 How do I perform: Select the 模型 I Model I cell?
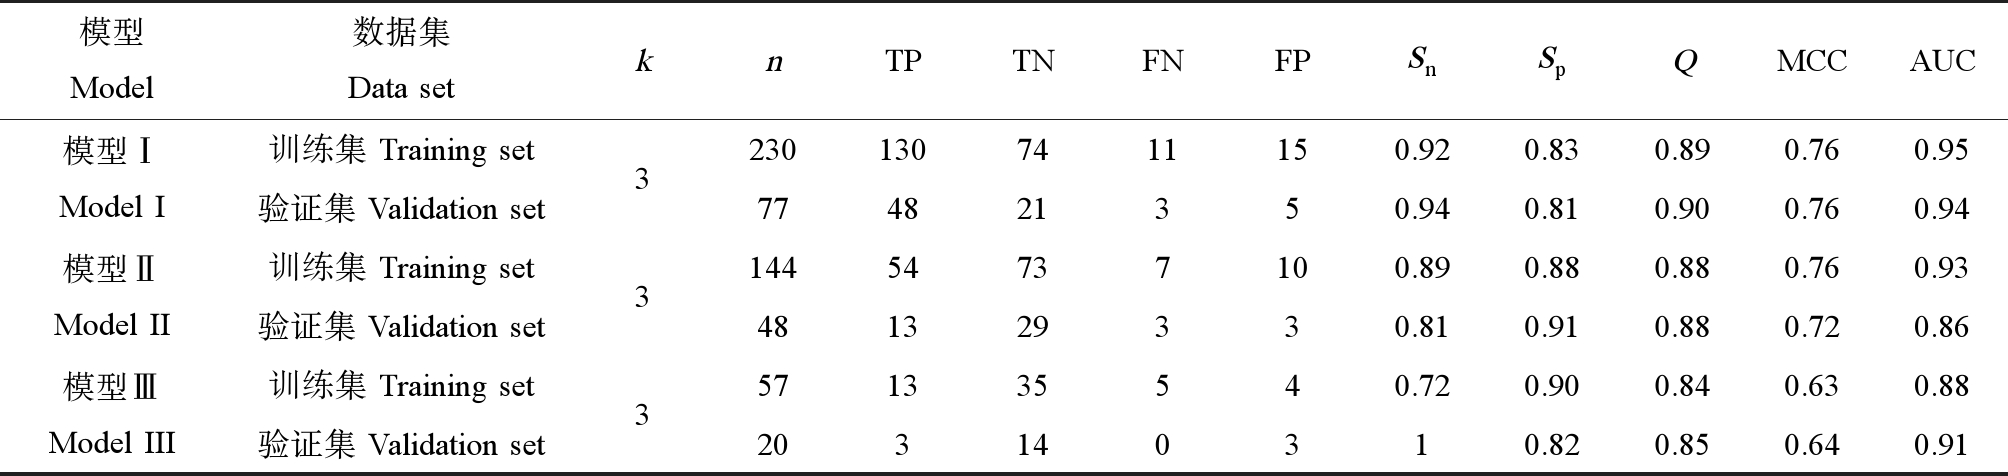(x=111, y=179)
